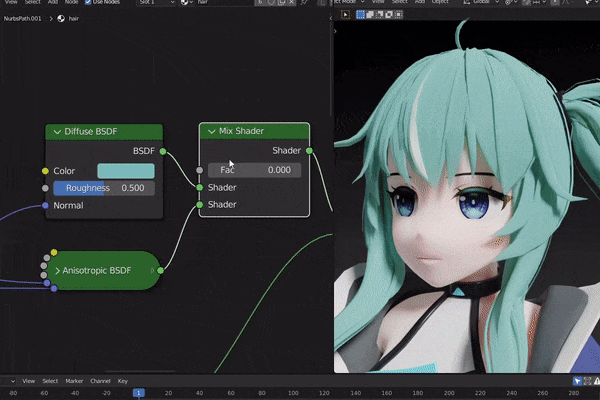Click the Mix Shader Fac socket
Viewport: 600px width, 400px height.
(199, 170)
